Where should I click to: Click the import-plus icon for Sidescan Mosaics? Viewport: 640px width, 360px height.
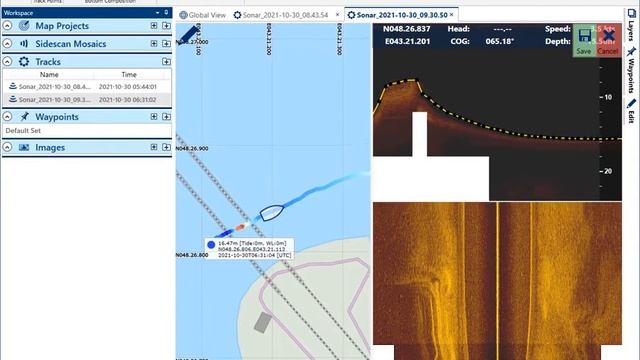click(x=166, y=44)
